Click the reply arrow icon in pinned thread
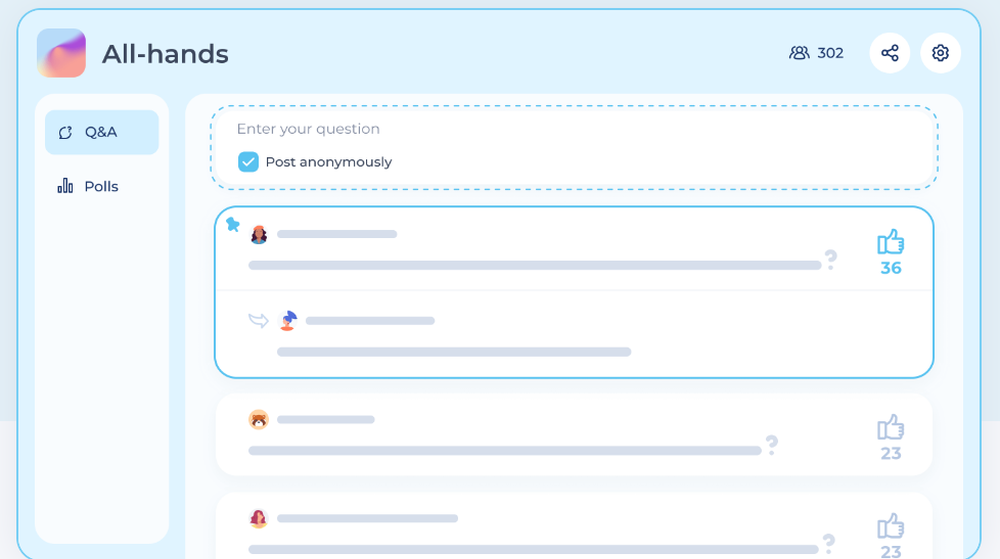The width and height of the screenshot is (1000, 559). click(x=258, y=320)
